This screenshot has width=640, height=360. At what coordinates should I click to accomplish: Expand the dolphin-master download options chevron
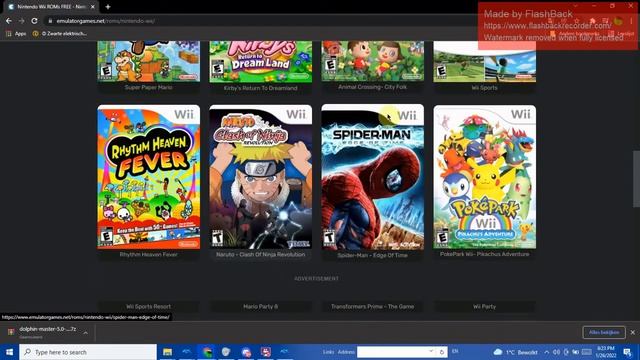(x=85, y=333)
